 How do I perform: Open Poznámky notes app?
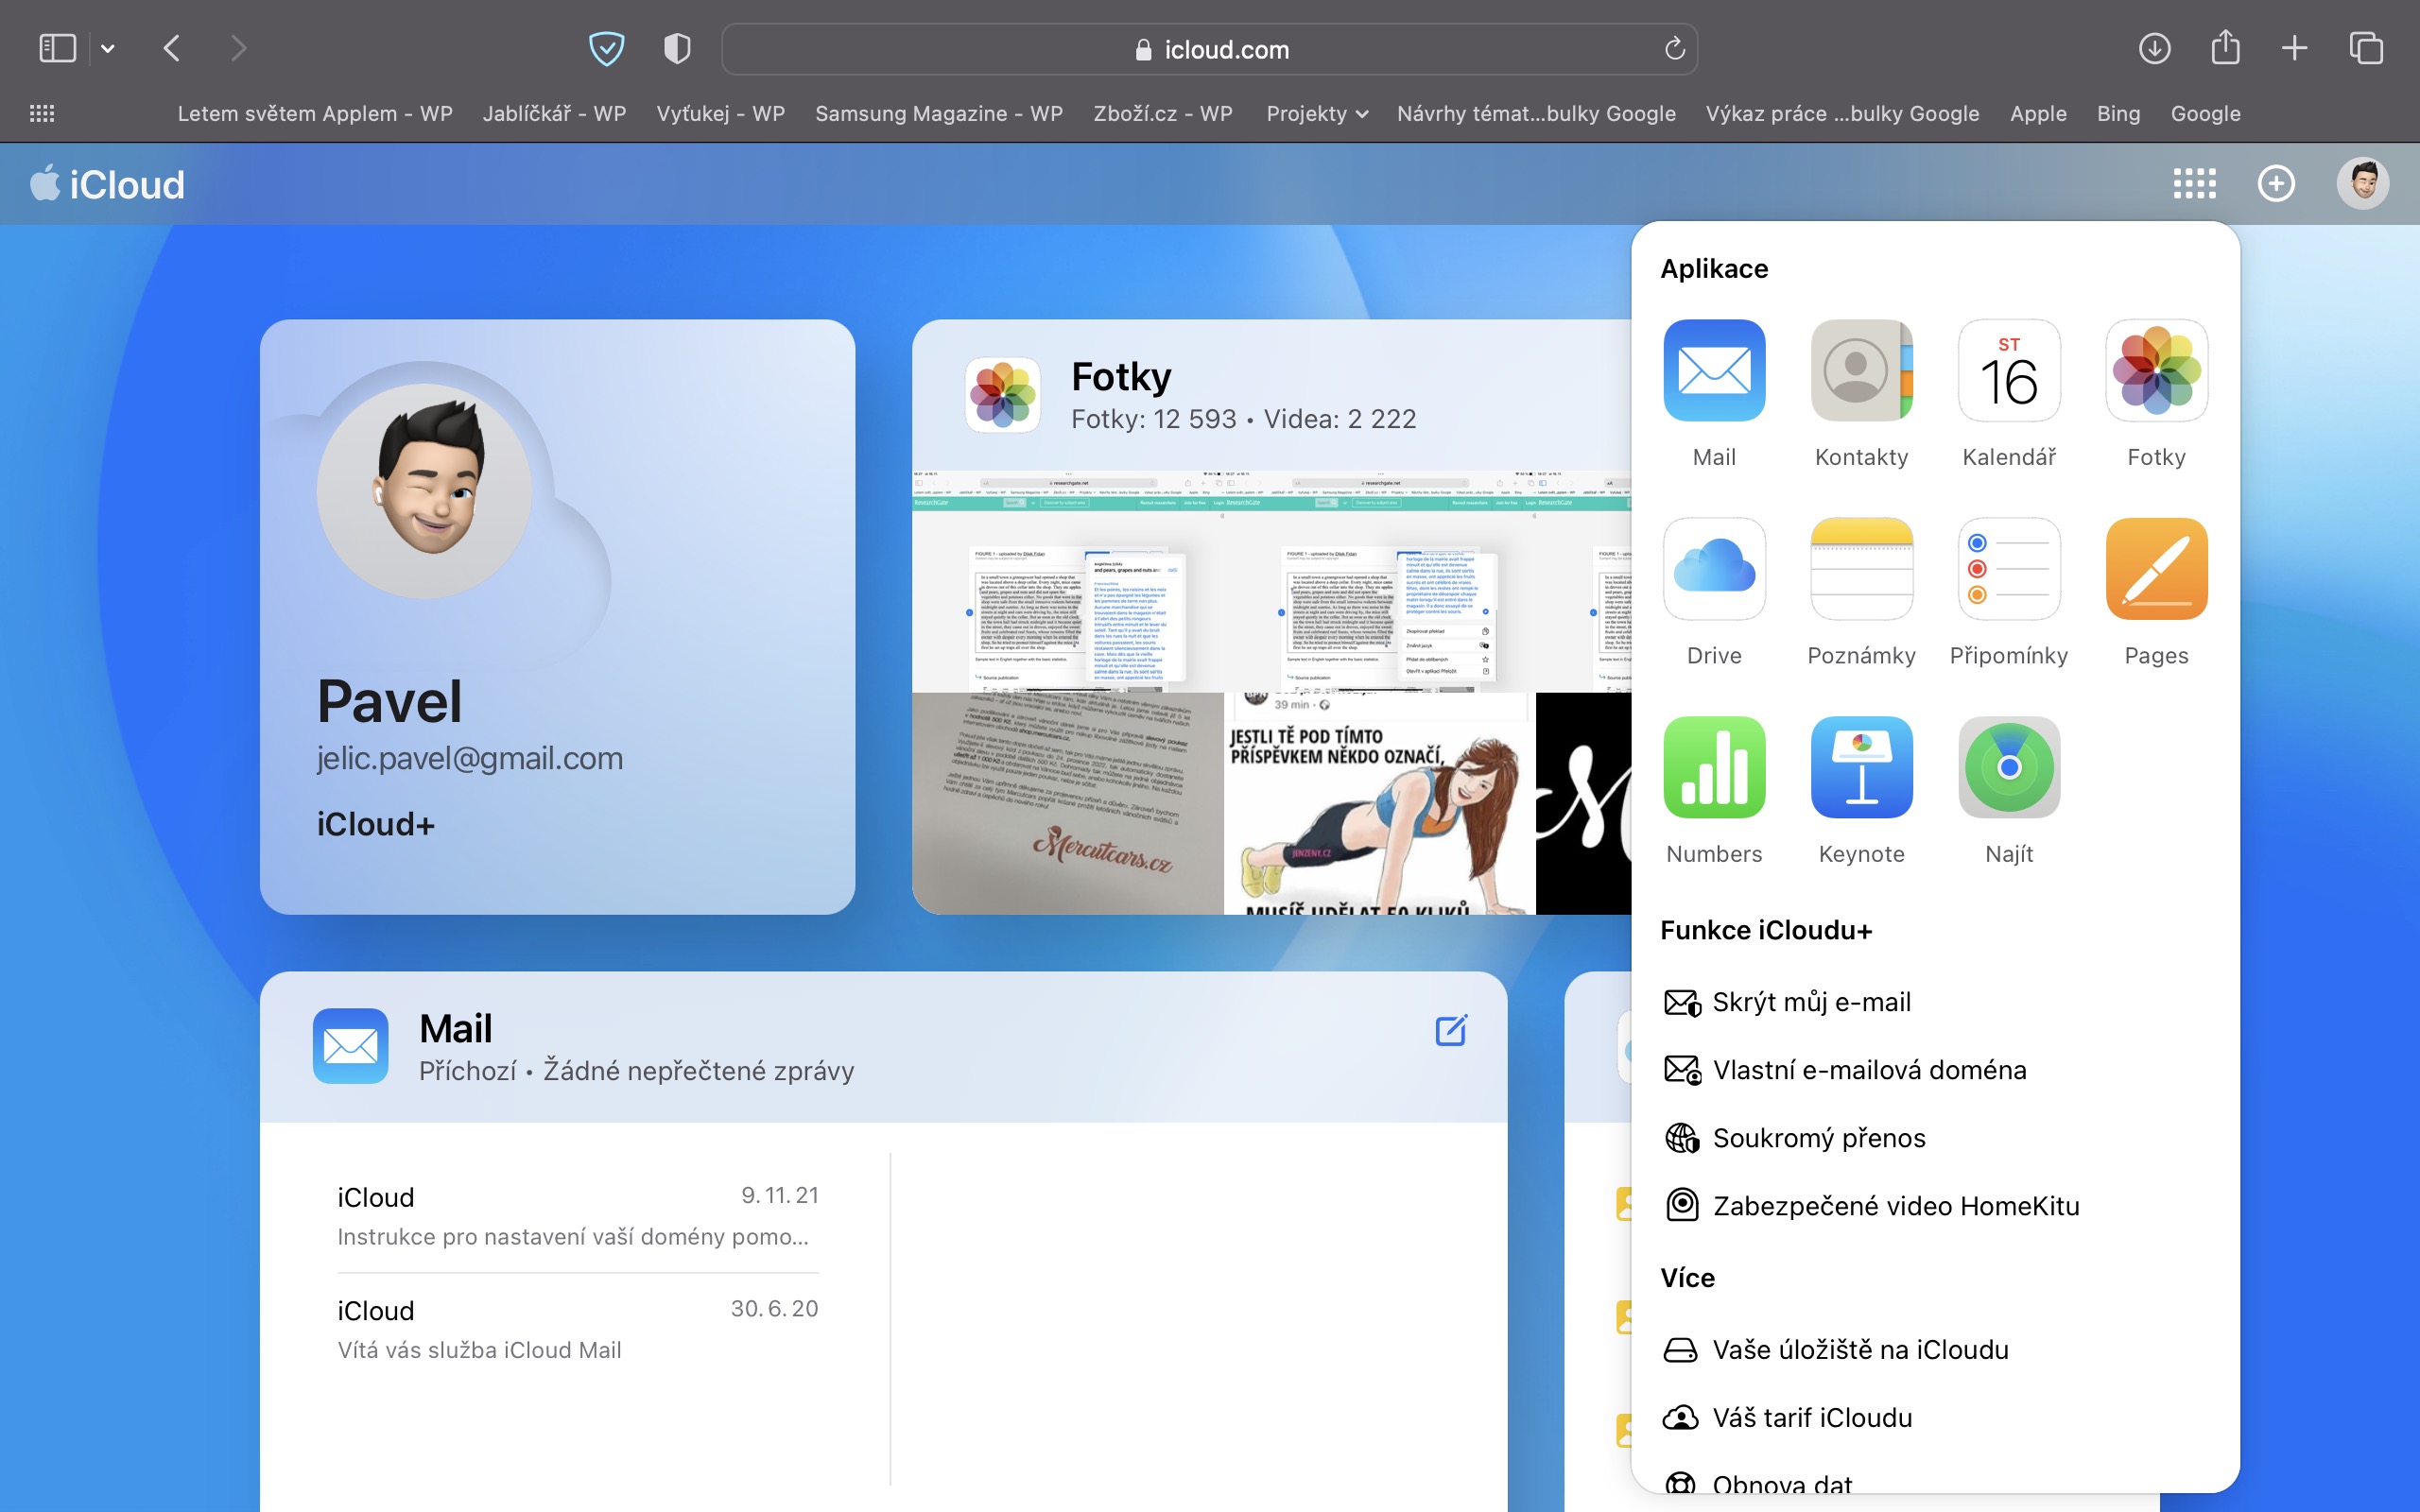(x=1861, y=568)
